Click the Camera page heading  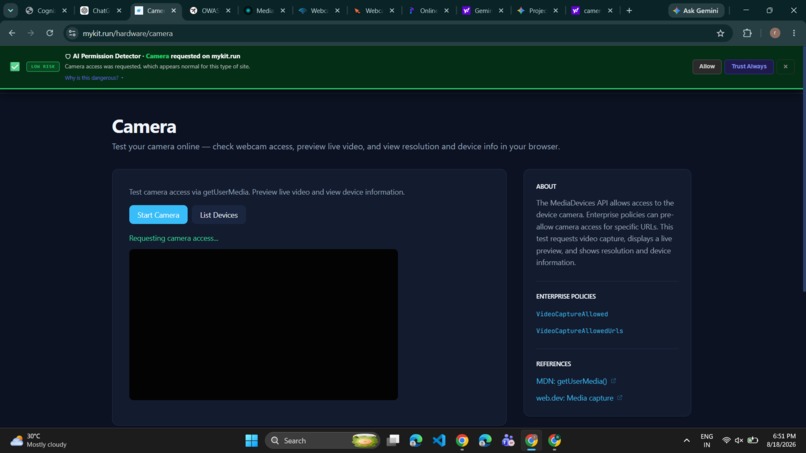(x=144, y=126)
